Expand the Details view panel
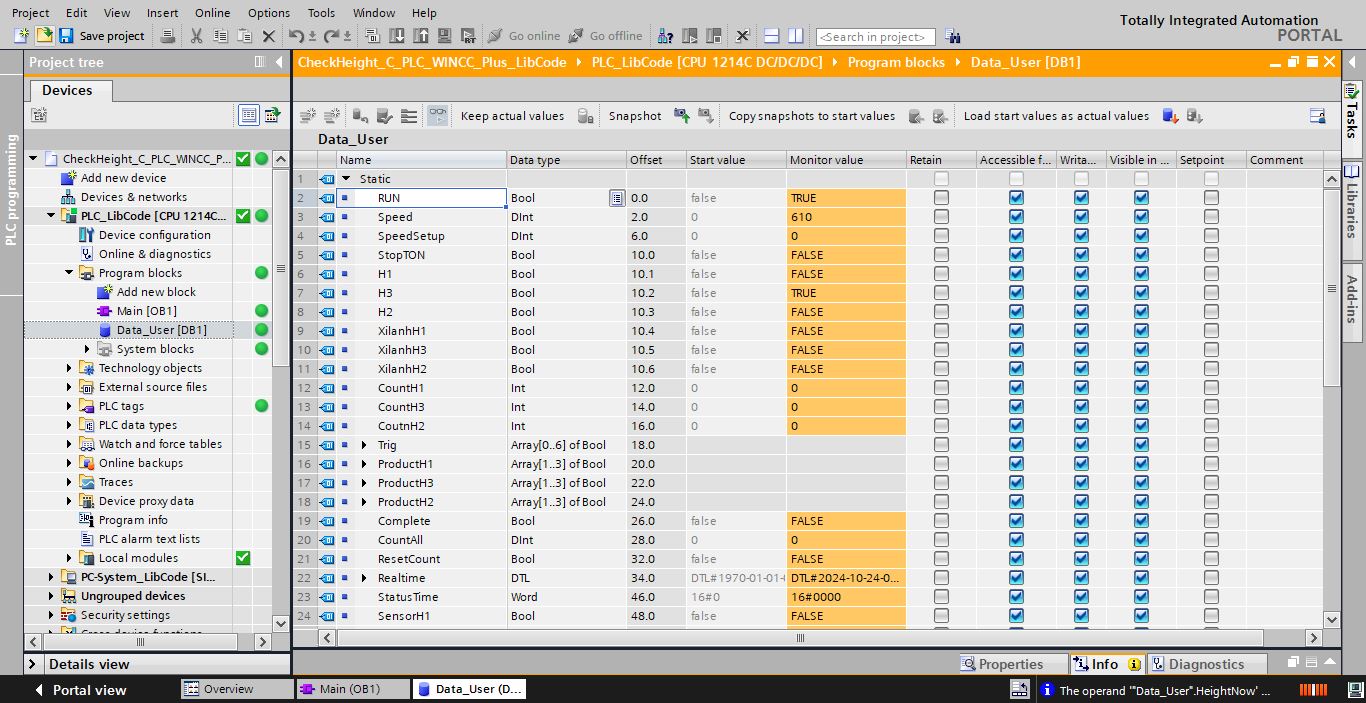 (31, 664)
